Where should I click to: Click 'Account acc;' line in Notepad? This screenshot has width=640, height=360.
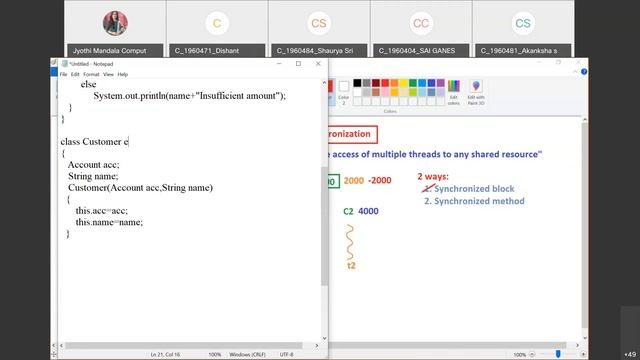point(93,164)
